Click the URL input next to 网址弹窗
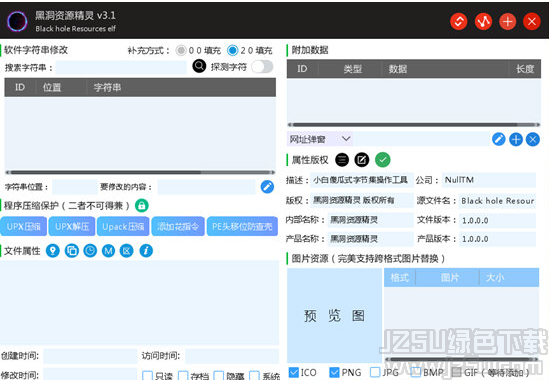Screen dimensions: 549x380 pyautogui.click(x=421, y=139)
